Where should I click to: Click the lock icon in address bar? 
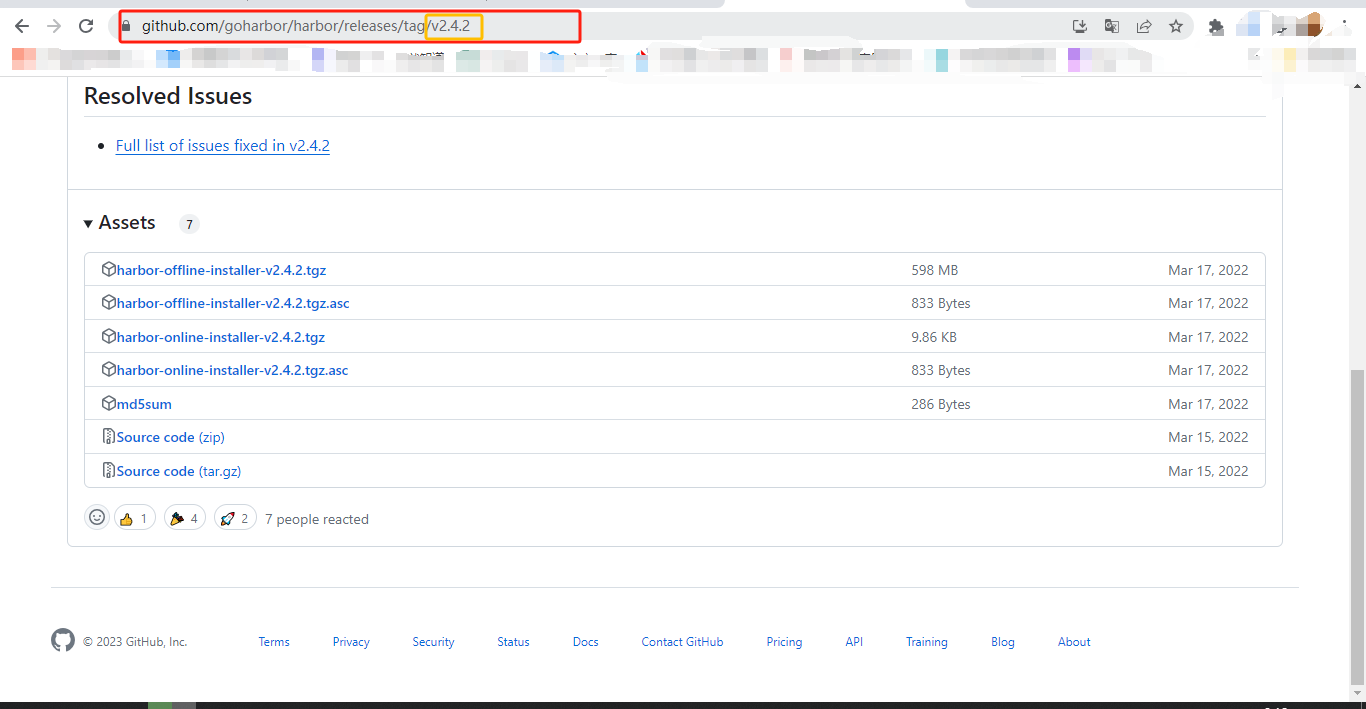point(127,26)
